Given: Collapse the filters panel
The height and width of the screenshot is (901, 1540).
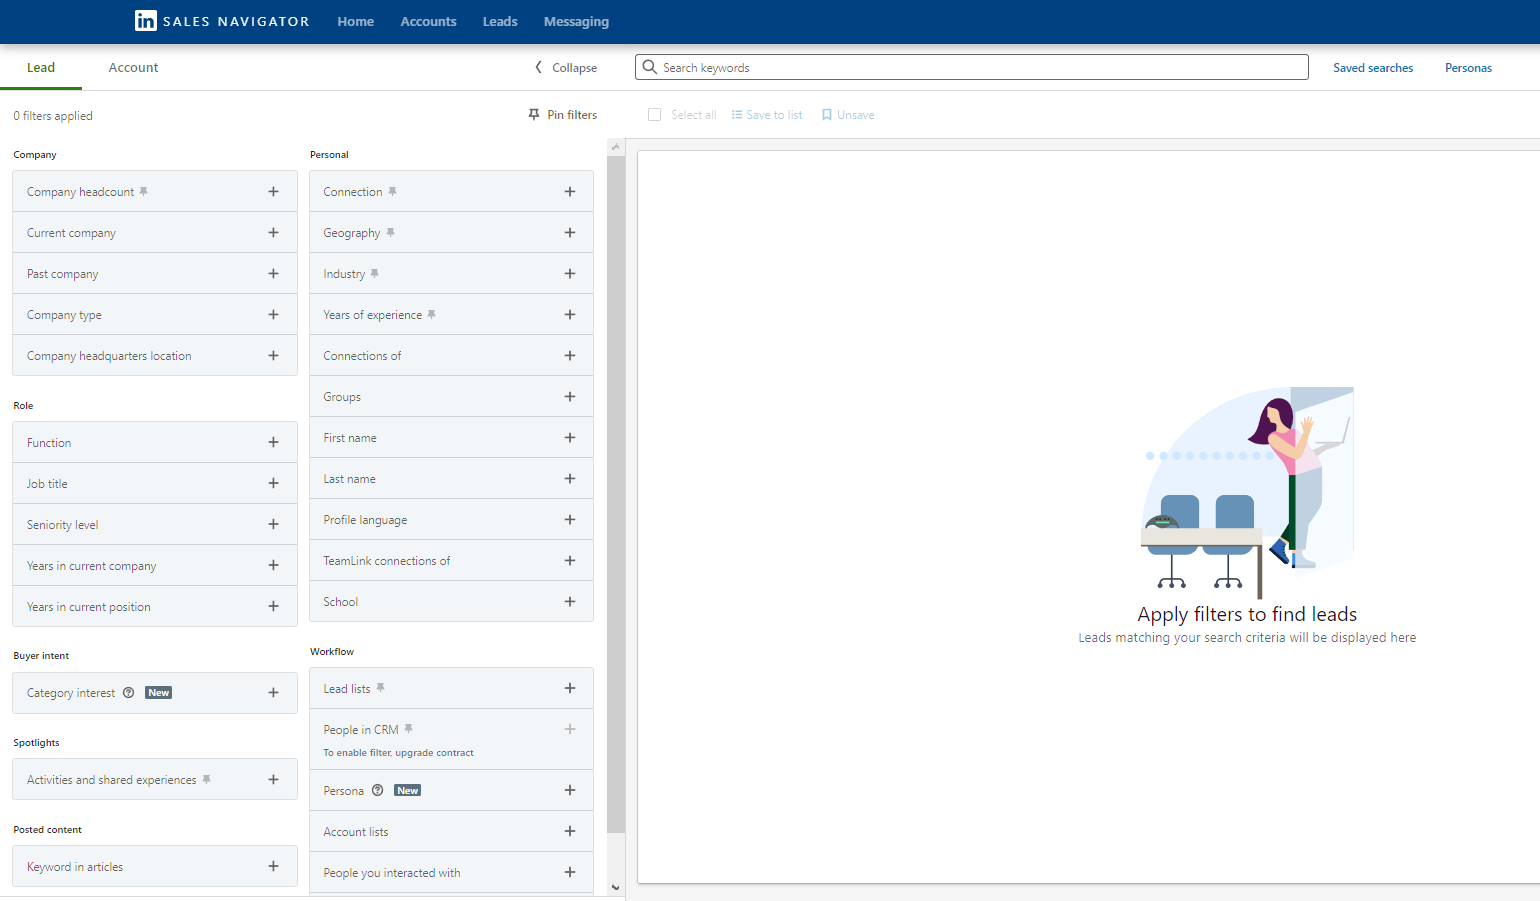Looking at the screenshot, I should [x=566, y=67].
